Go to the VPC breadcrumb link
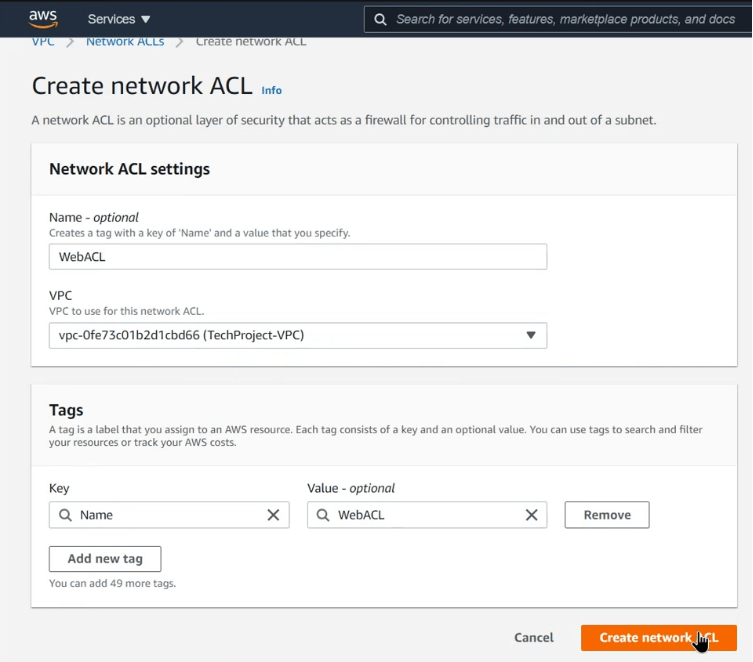Image resolution: width=753 pixels, height=662 pixels. coord(43,41)
